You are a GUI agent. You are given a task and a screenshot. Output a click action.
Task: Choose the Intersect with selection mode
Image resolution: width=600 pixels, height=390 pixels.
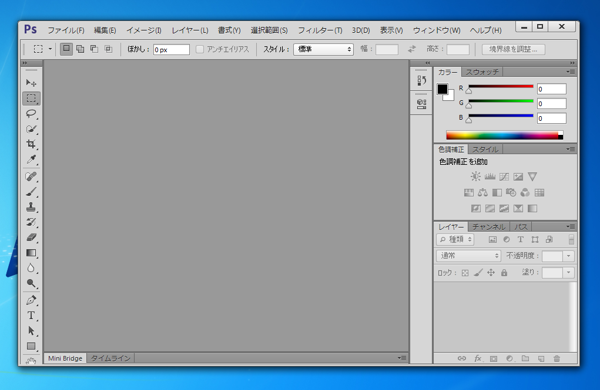[108, 49]
